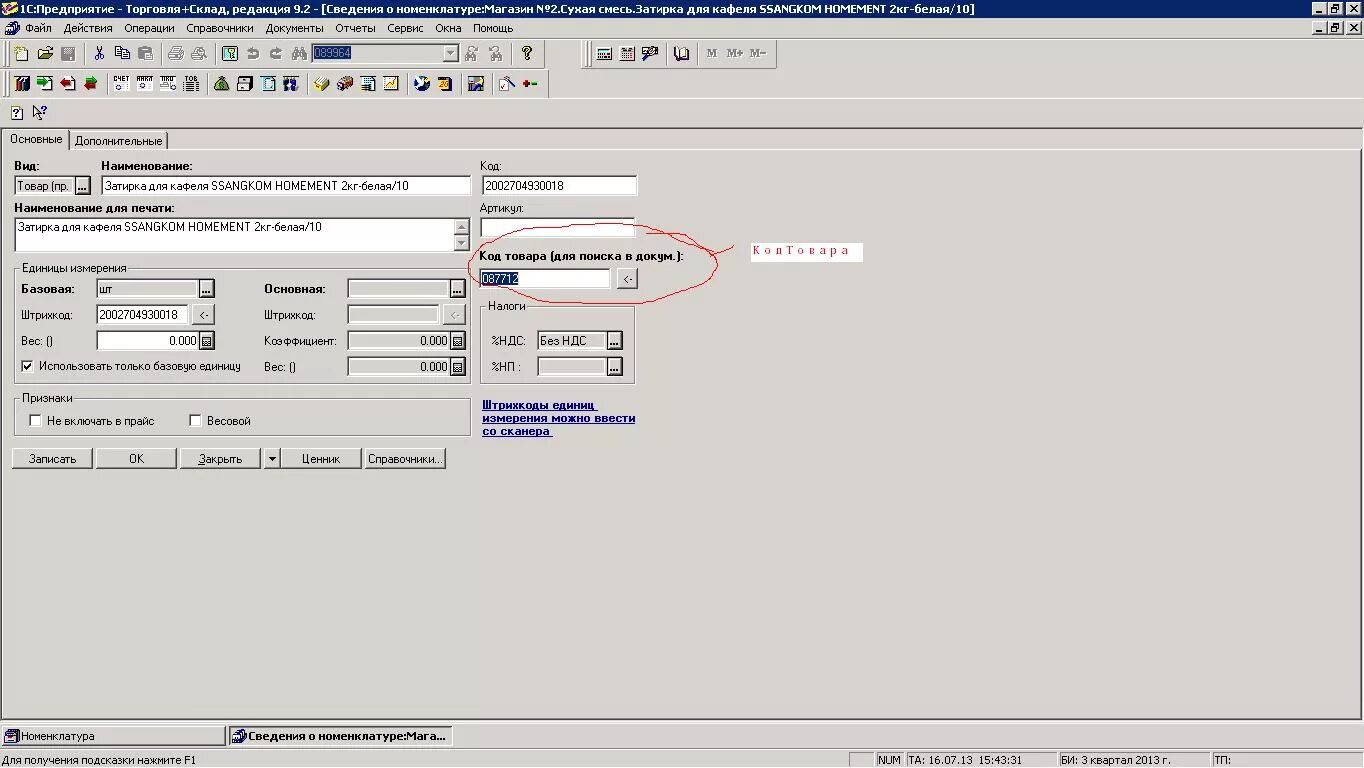Click the ПКО cash order icon
This screenshot has width=1364, height=768.
(167, 84)
